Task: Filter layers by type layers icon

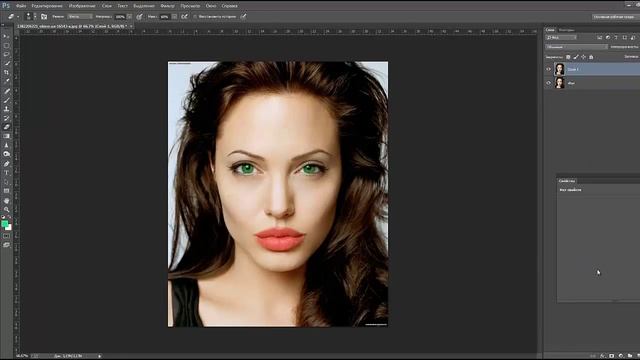Action: point(616,38)
